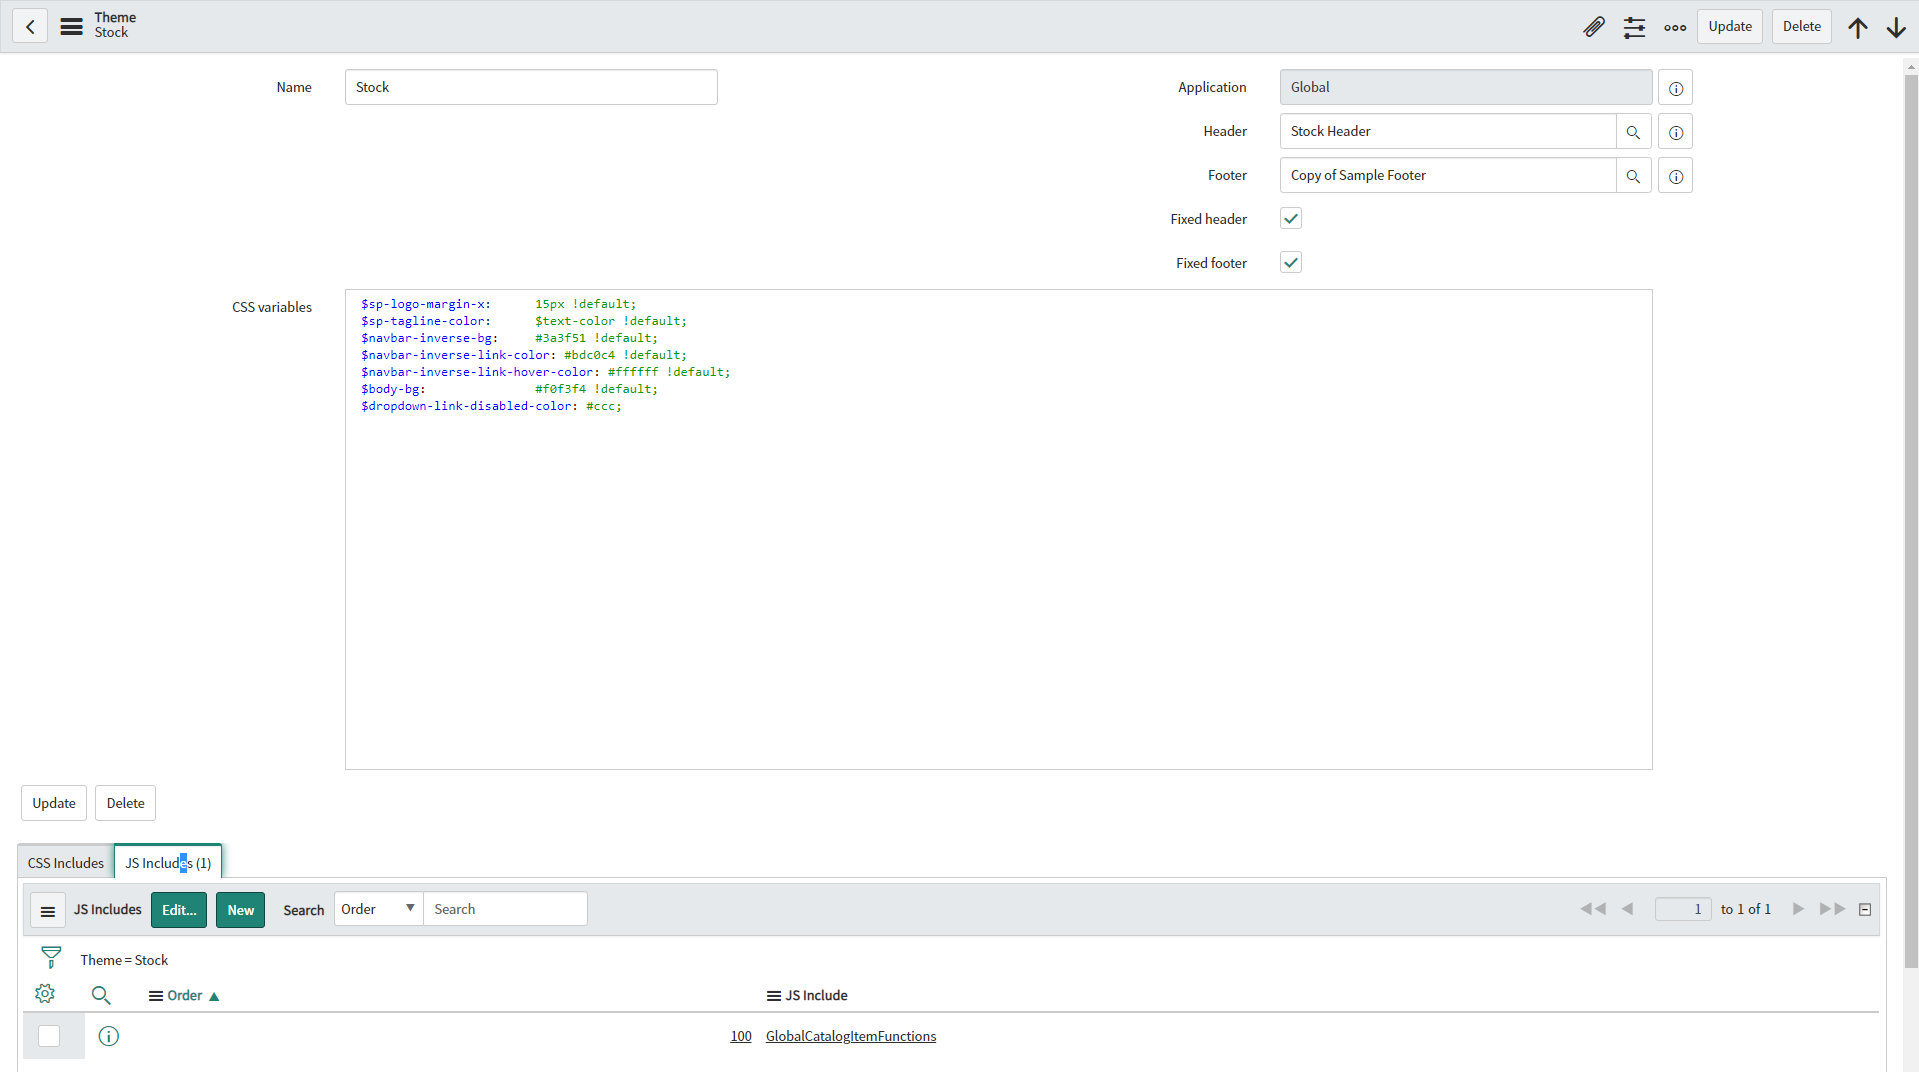
Task: Open Order column options menu icon
Action: click(156, 996)
